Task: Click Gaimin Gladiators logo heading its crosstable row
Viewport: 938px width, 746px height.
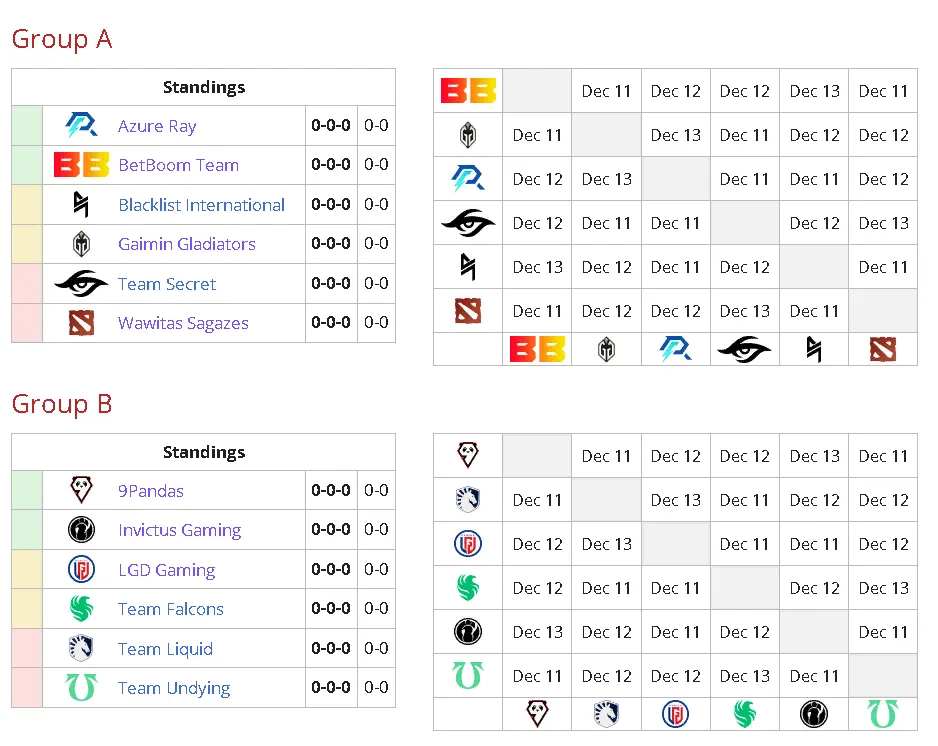Action: pyautogui.click(x=468, y=135)
